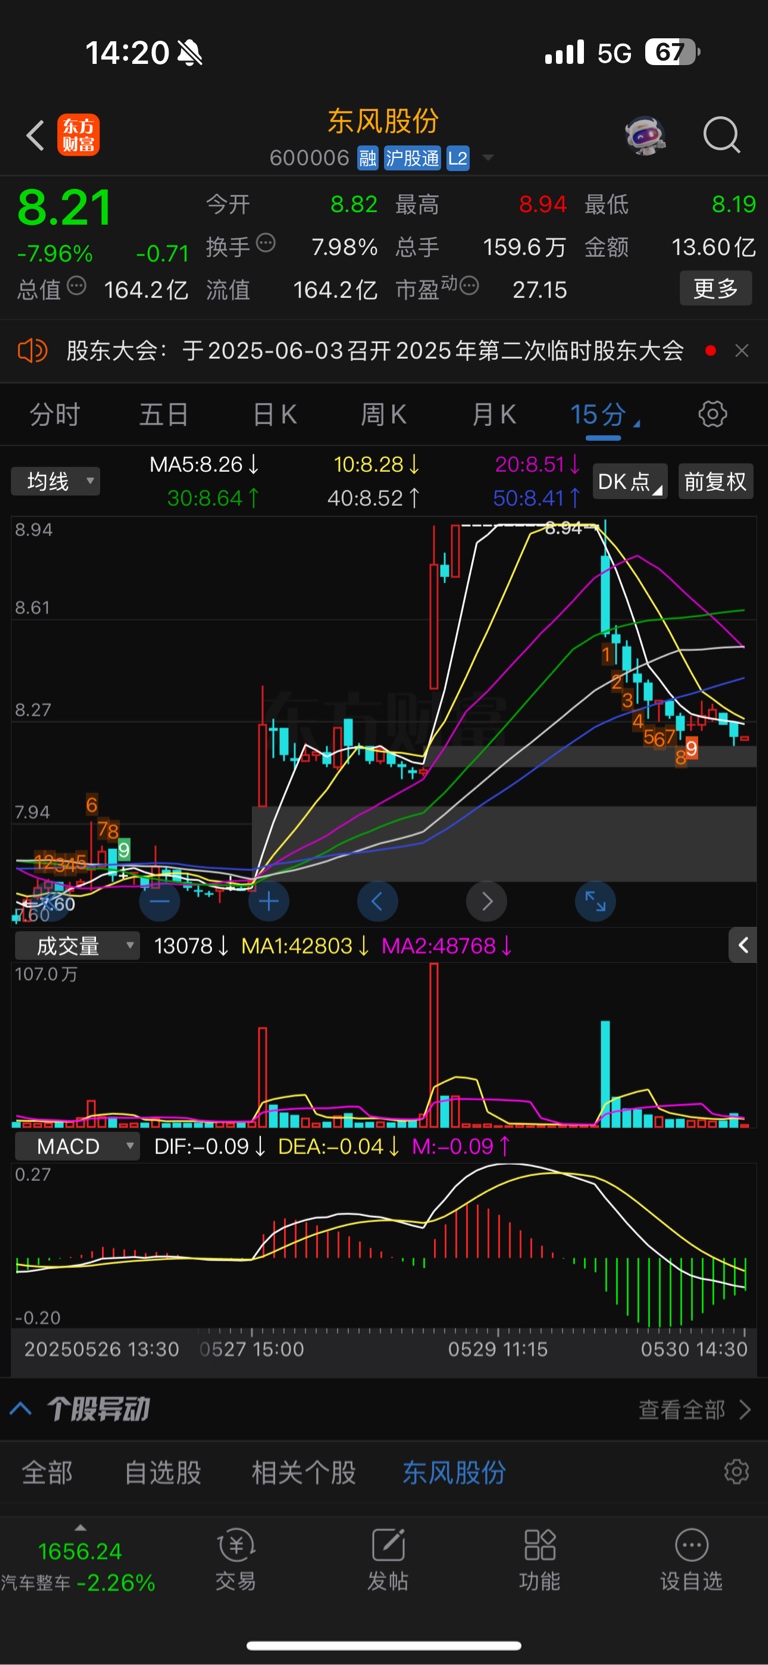768x1665 pixels.
Task: Open the 股东大会 announcement text
Action: 375,351
